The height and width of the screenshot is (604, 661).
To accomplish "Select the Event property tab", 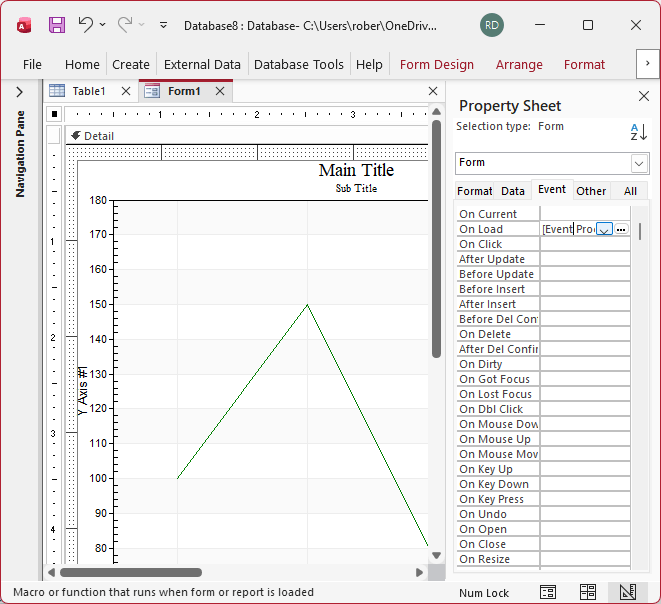I will click(x=551, y=189).
